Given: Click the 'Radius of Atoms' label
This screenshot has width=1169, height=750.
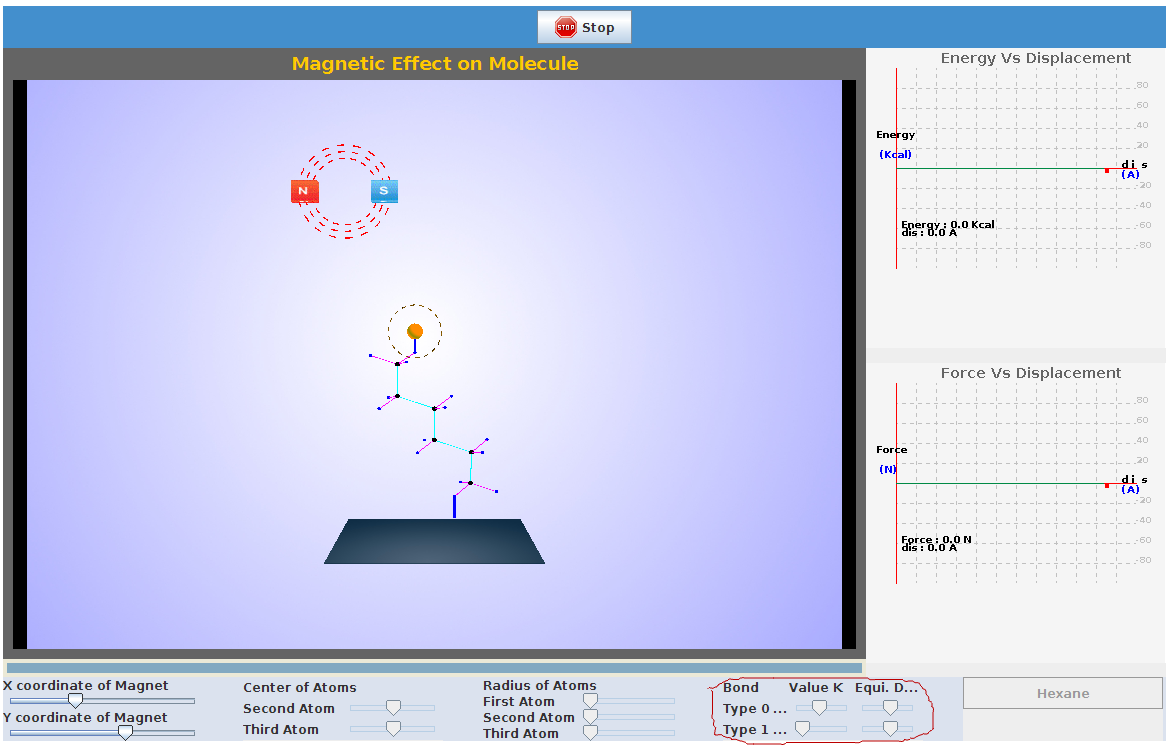Looking at the screenshot, I should click(540, 685).
